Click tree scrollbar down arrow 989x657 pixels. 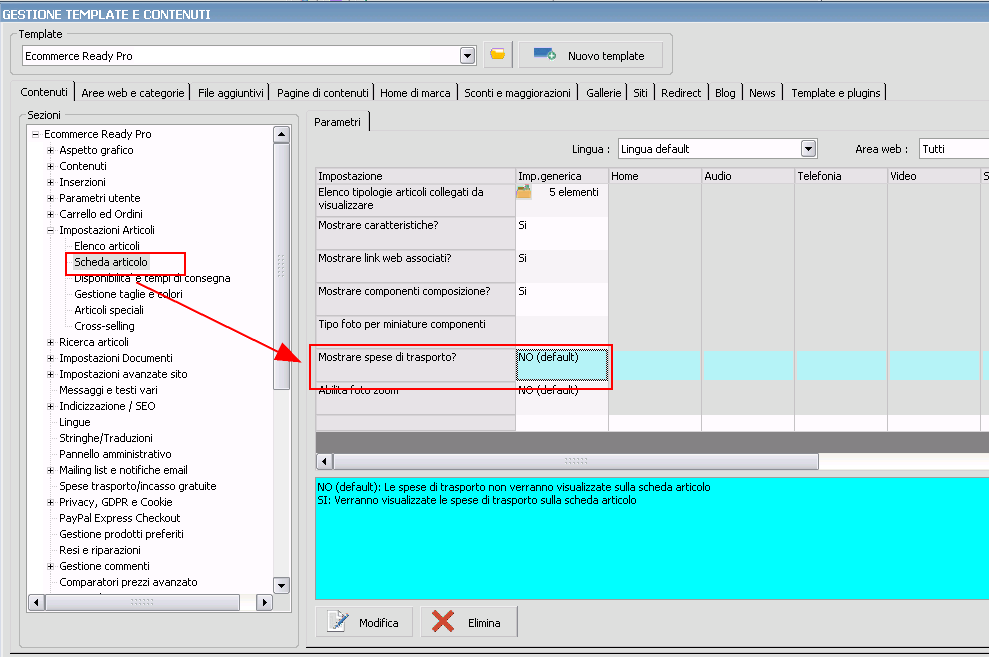click(281, 585)
